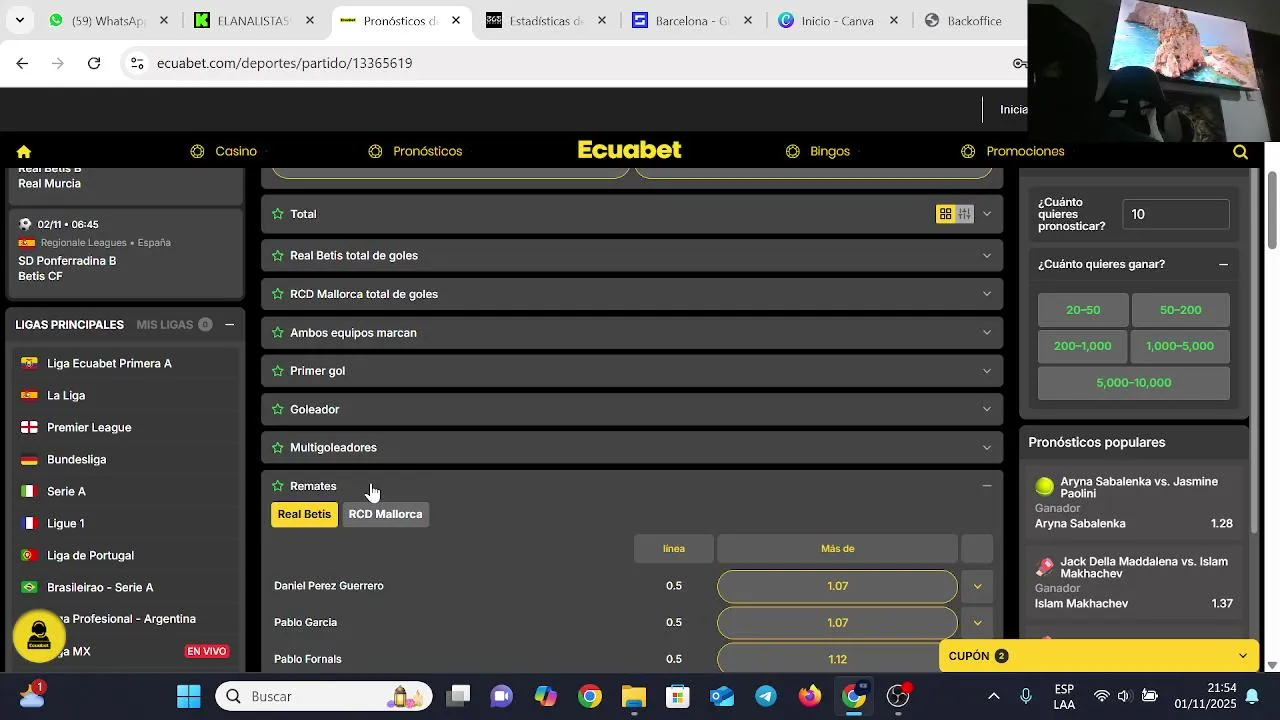Pick Daniel Perez Guerrero odds 1.07

837,586
